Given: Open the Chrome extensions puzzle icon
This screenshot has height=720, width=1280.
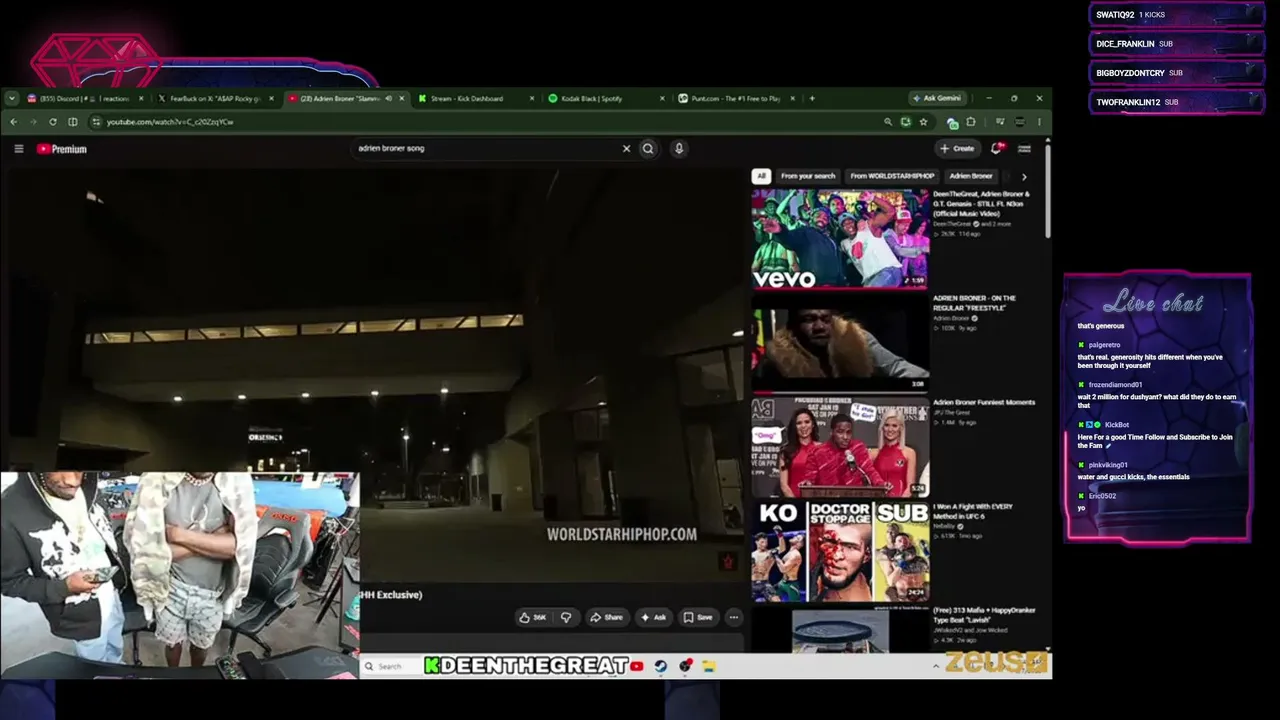Looking at the screenshot, I should click(x=971, y=122).
